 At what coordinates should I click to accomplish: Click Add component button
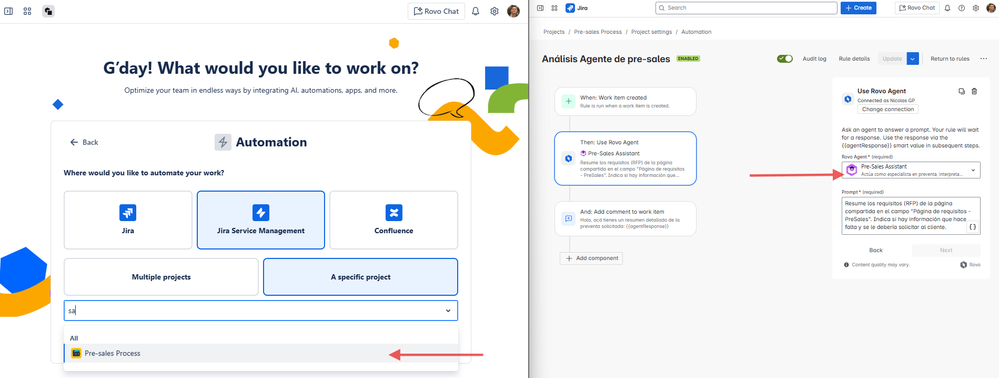(591, 258)
